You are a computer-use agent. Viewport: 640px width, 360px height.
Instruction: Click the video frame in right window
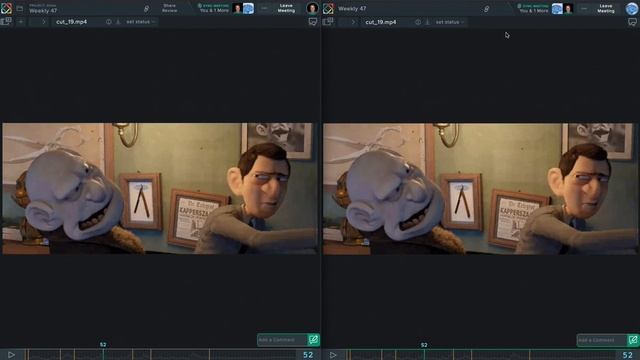481,189
